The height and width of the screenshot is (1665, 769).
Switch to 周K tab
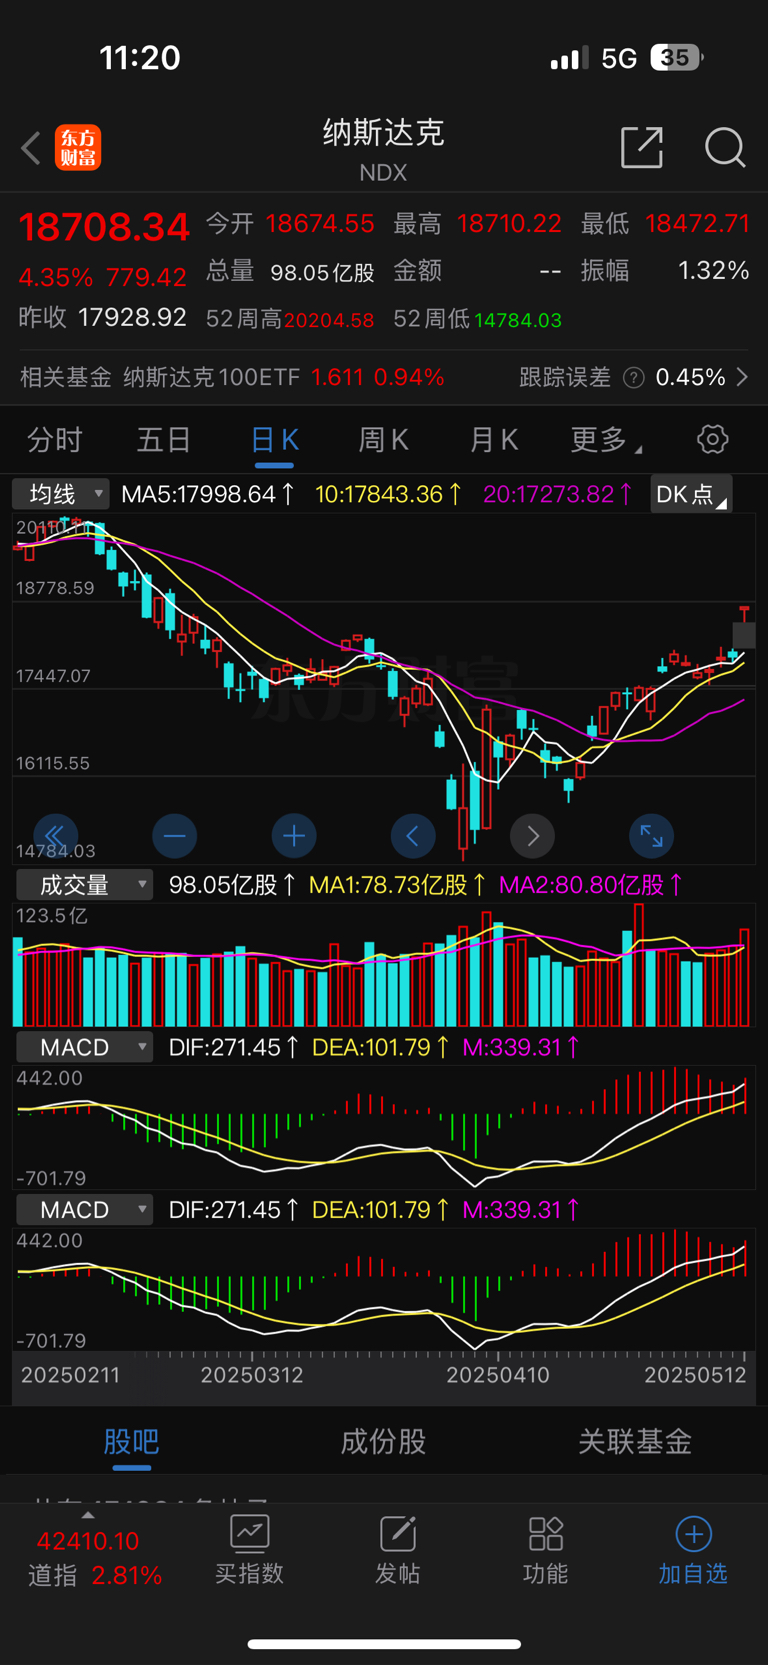click(x=384, y=440)
